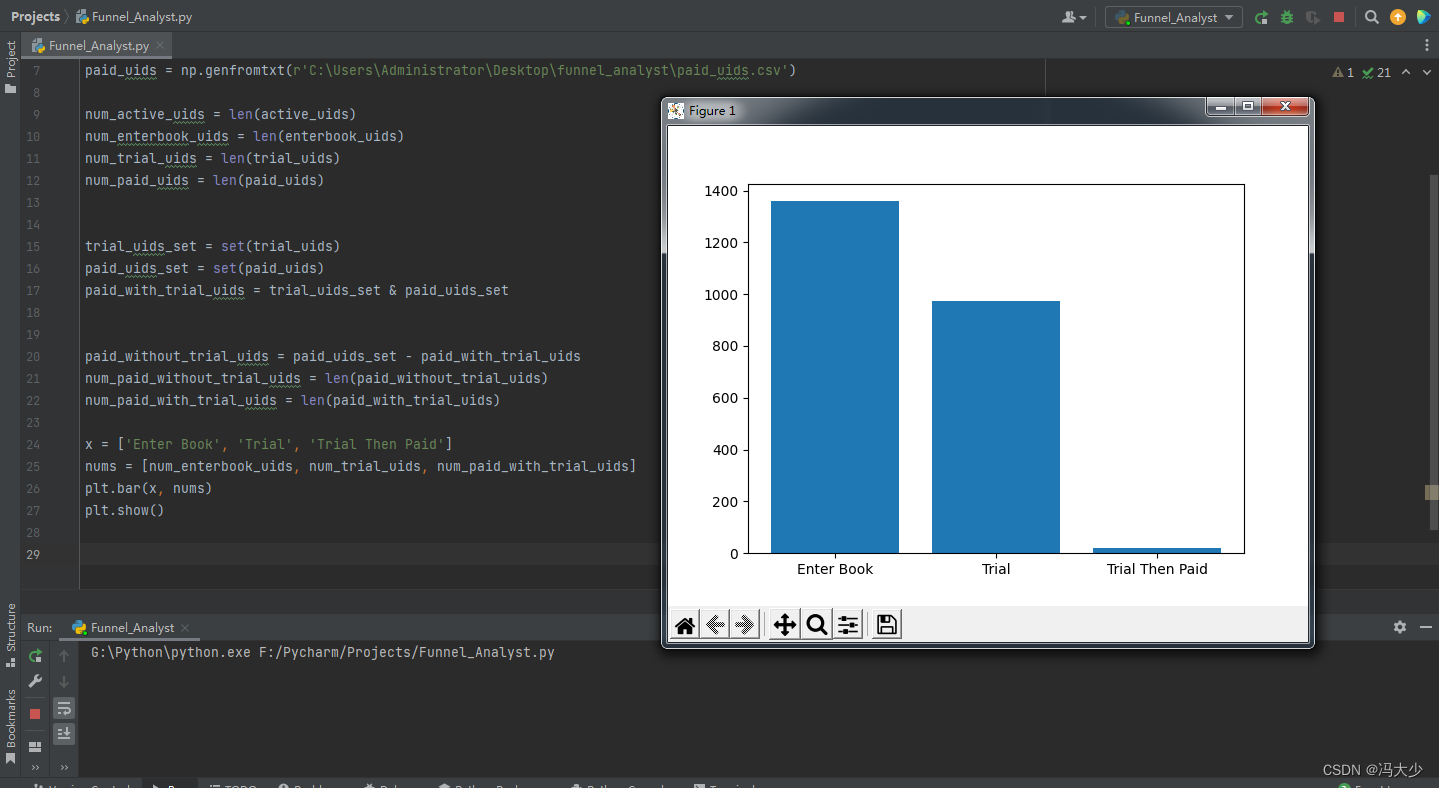Click the Projects breadcrumb in navigation bar

coord(35,17)
